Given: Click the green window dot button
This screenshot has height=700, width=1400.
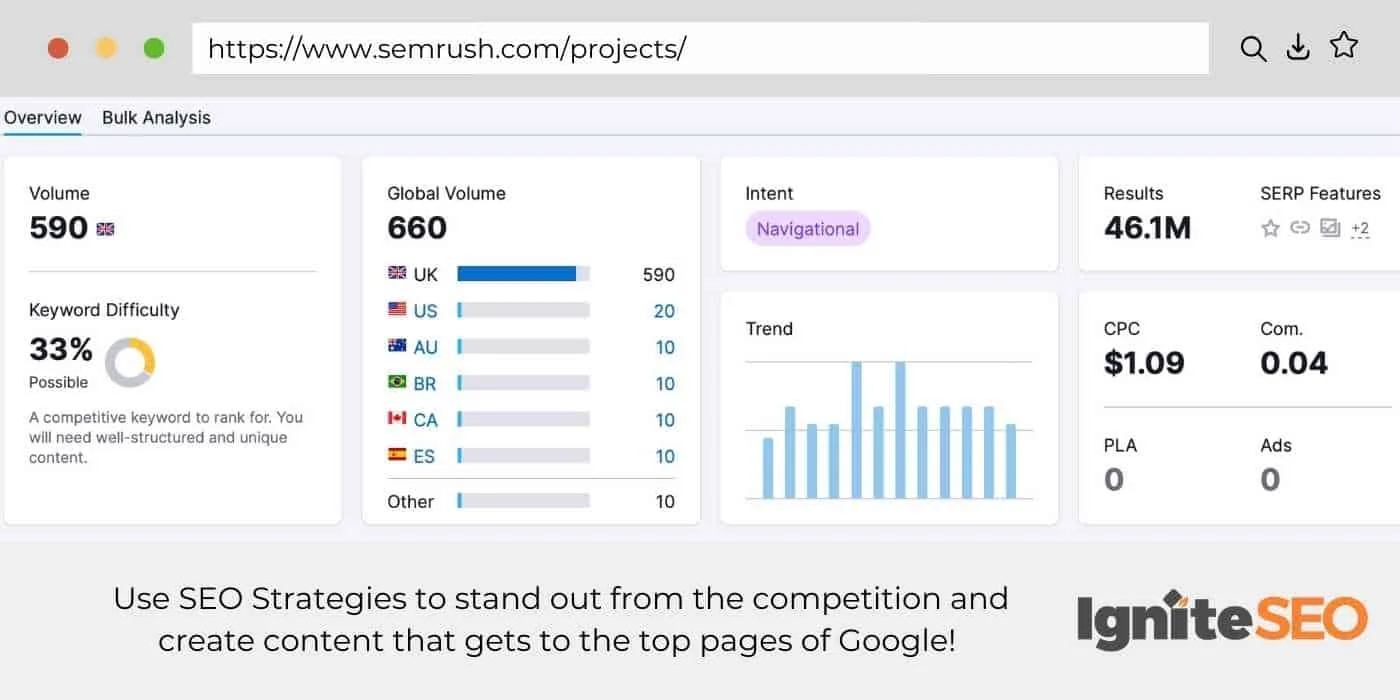Looking at the screenshot, I should click(154, 48).
